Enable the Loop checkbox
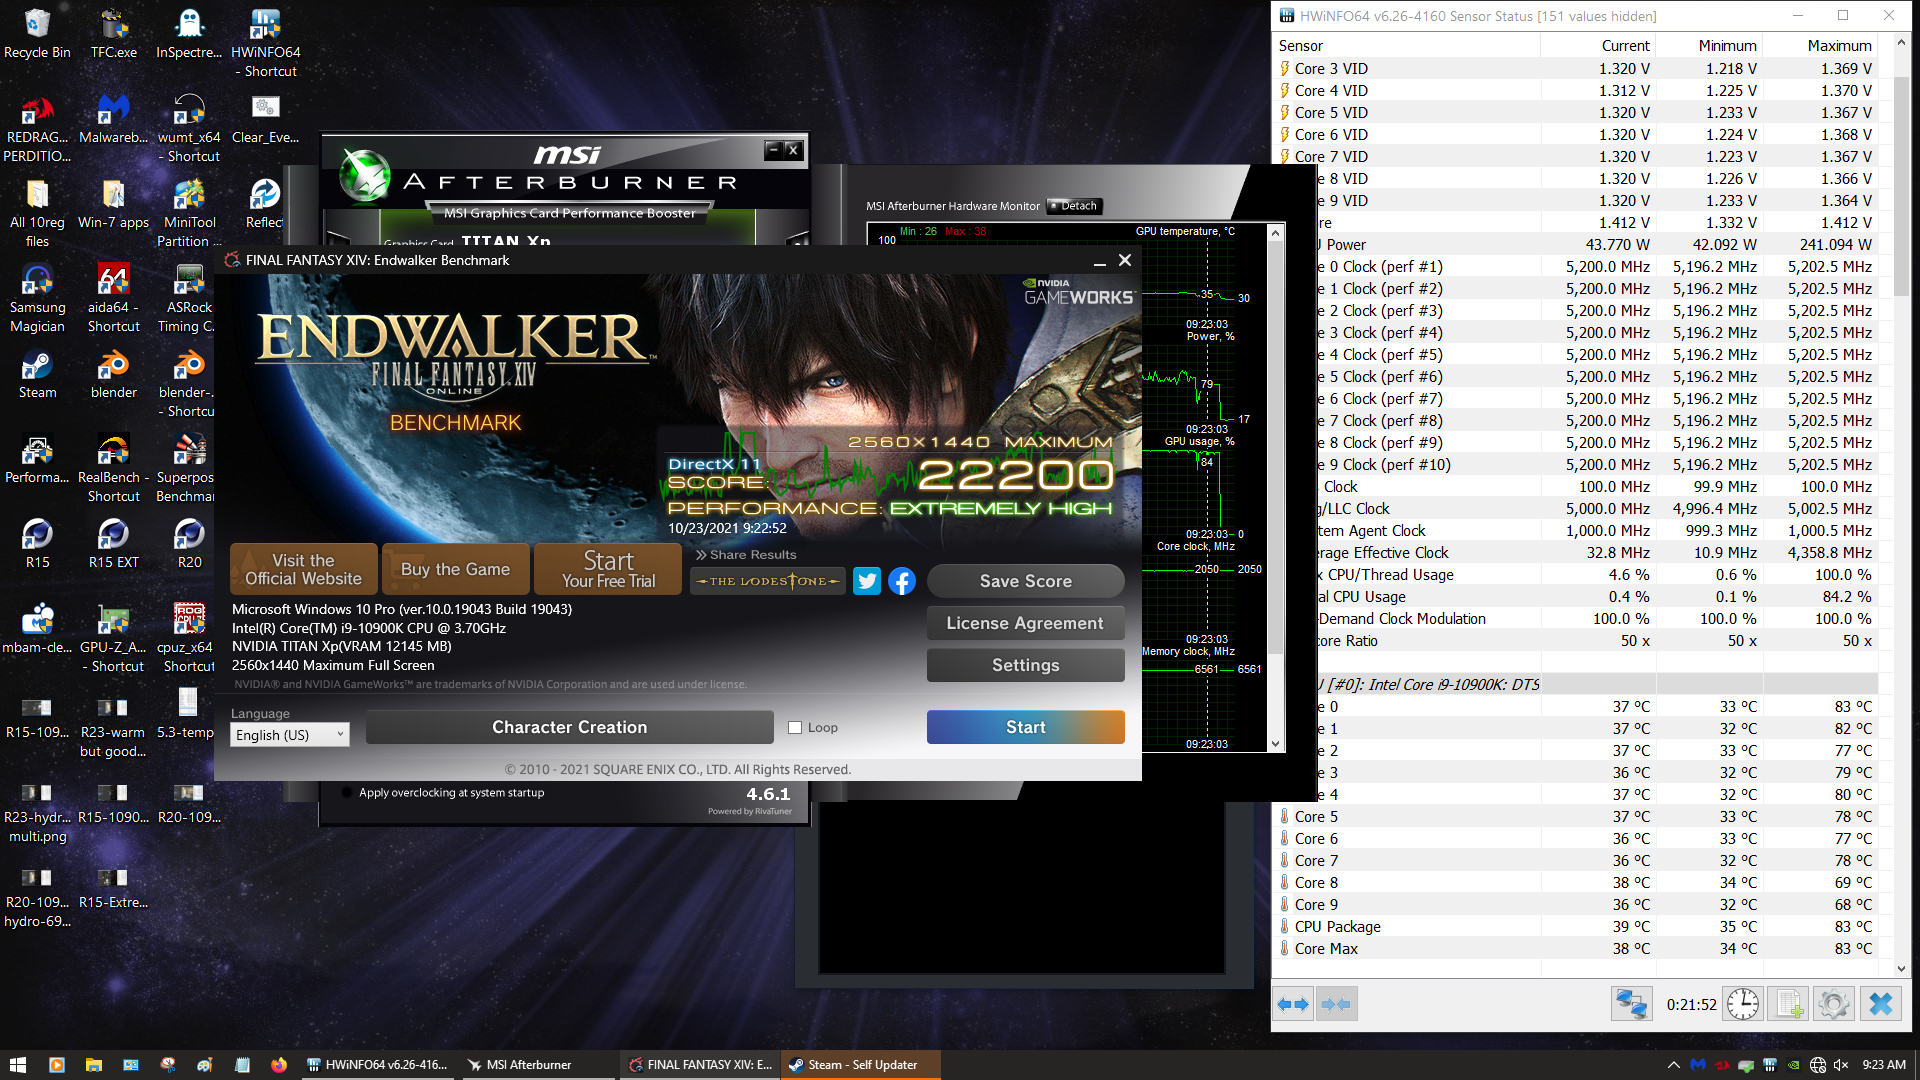The width and height of the screenshot is (1920, 1080). (795, 728)
